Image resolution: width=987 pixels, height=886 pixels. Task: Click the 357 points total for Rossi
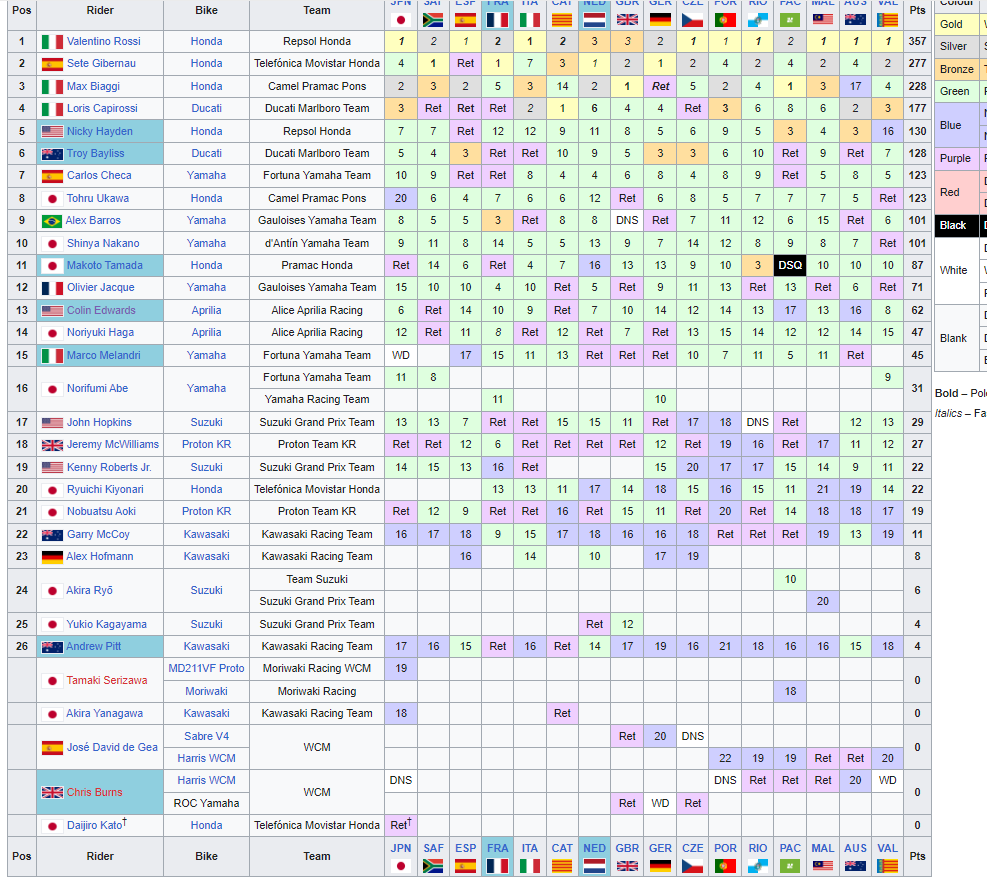tap(917, 42)
